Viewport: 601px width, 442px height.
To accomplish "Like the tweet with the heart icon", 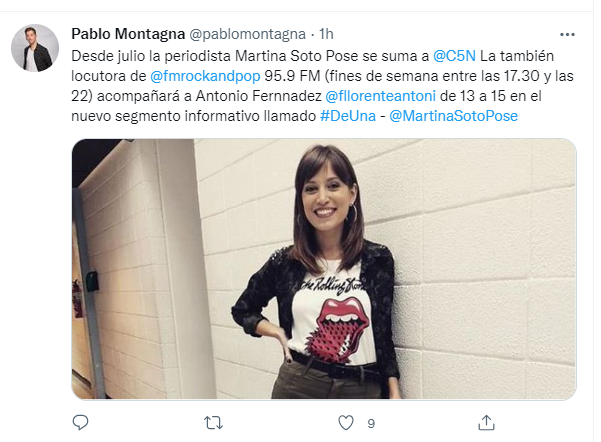I will (x=346, y=423).
